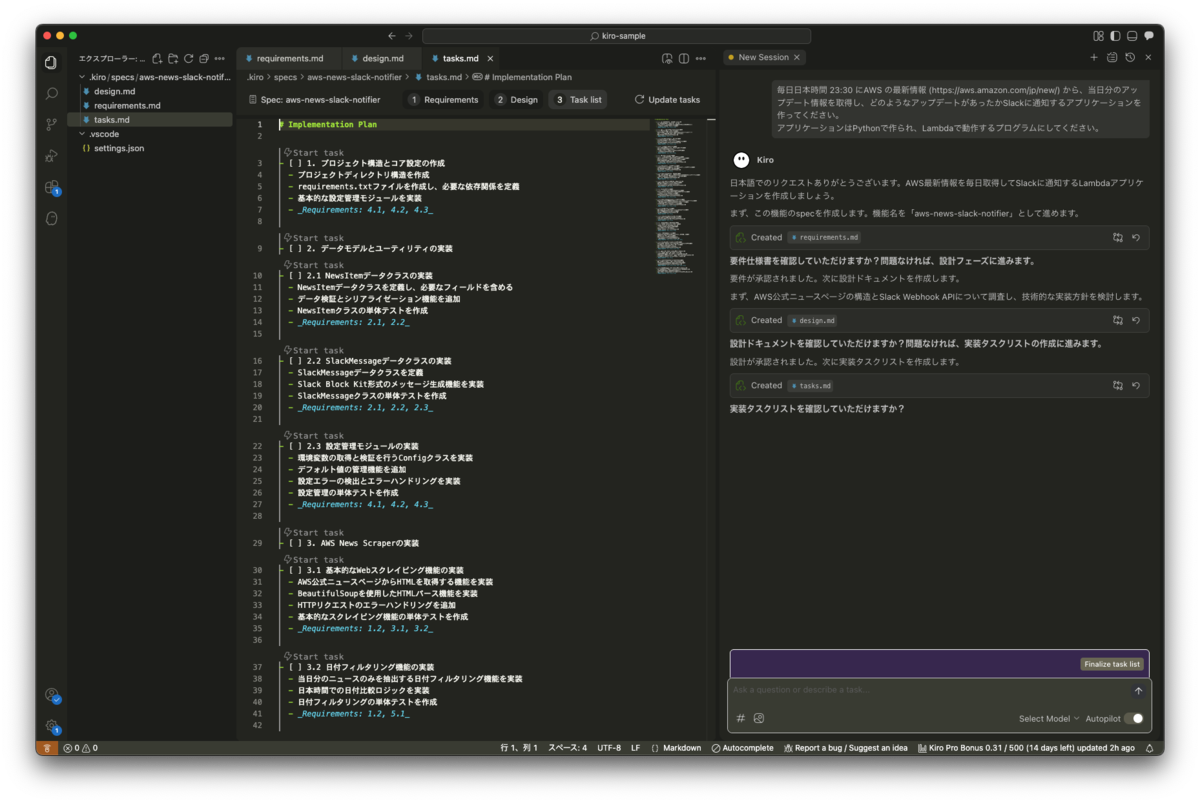Open the Extensions view with badge
Image resolution: width=1200 pixels, height=803 pixels.
coord(52,187)
